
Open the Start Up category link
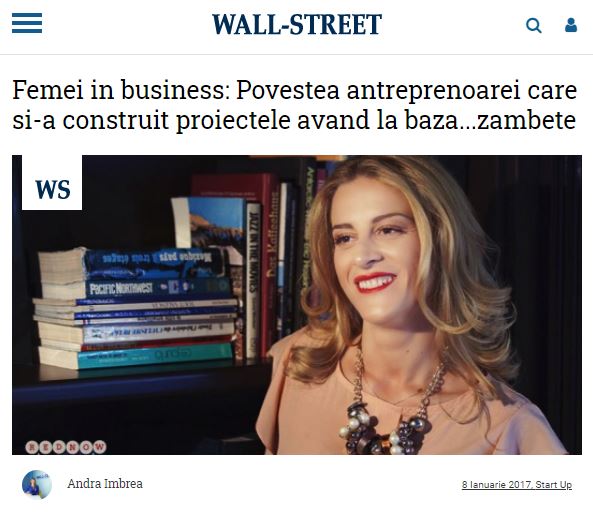(x=554, y=485)
